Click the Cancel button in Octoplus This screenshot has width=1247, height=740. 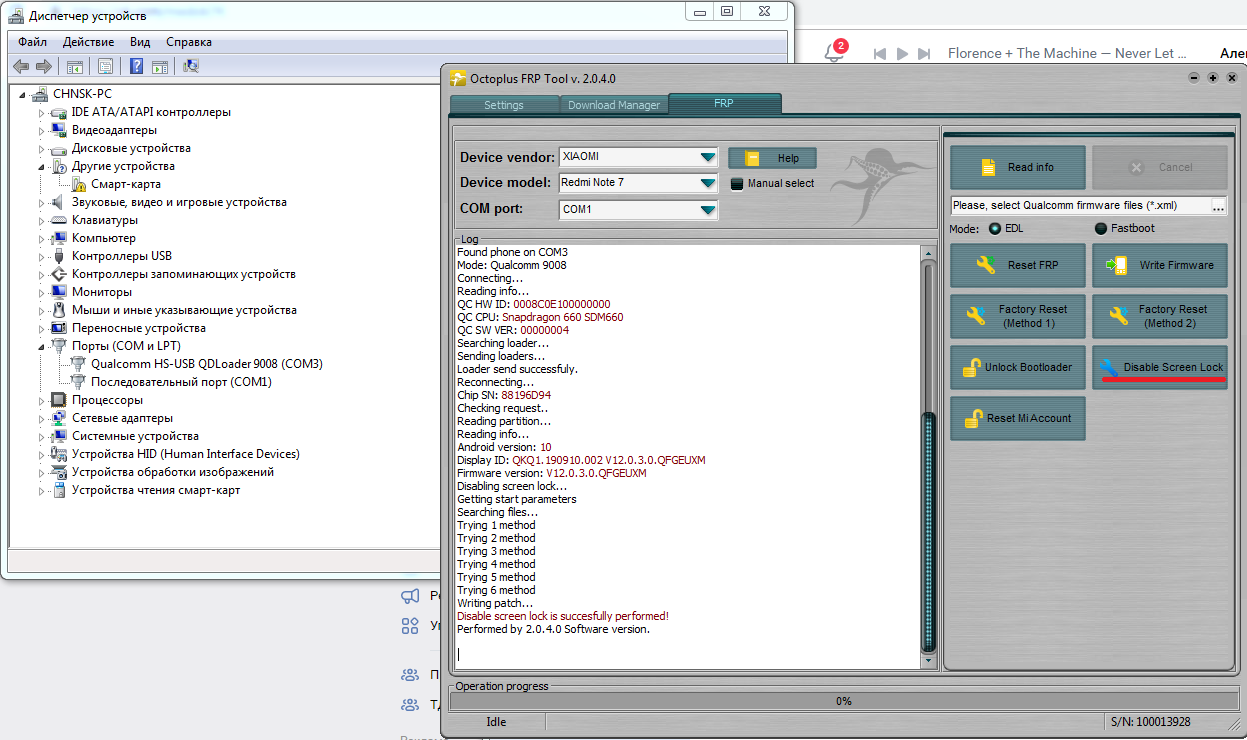tap(1160, 167)
